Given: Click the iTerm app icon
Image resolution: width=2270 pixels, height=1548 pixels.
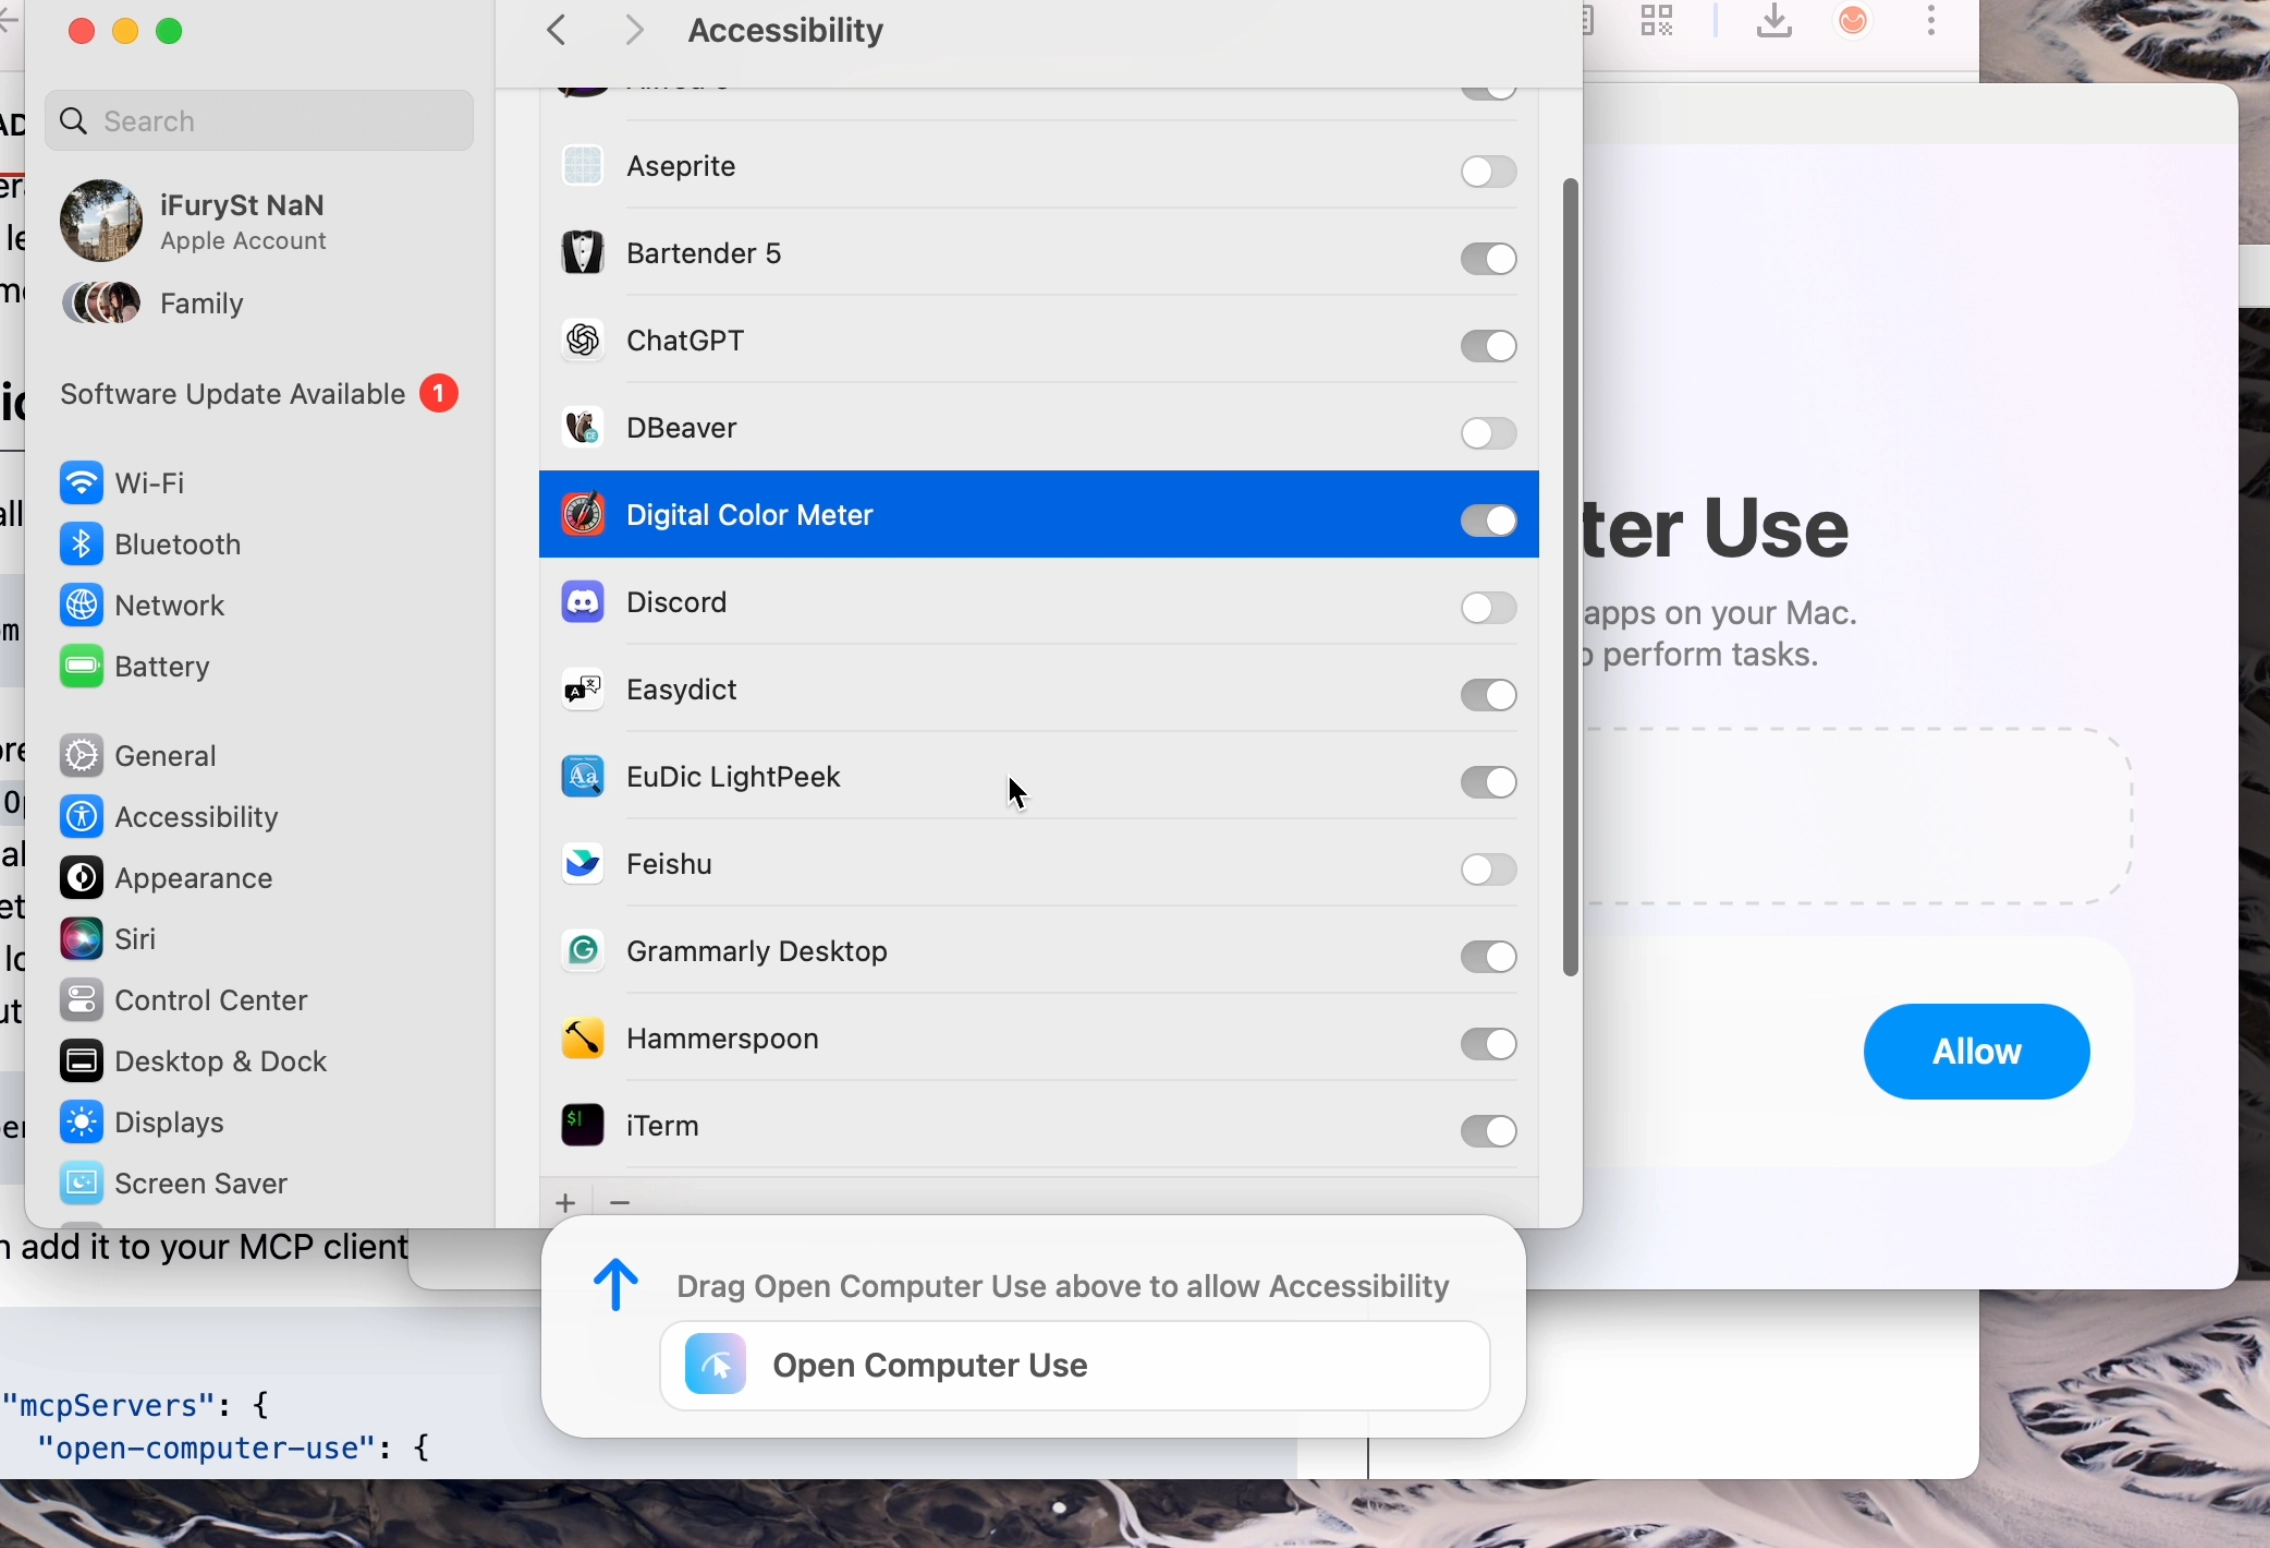Looking at the screenshot, I should [x=582, y=1126].
